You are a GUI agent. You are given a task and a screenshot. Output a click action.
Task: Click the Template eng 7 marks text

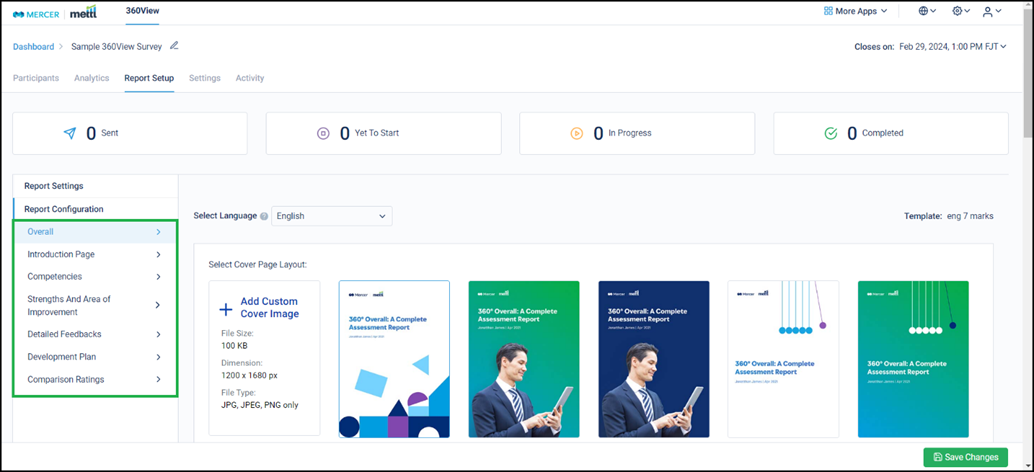[x=948, y=216]
